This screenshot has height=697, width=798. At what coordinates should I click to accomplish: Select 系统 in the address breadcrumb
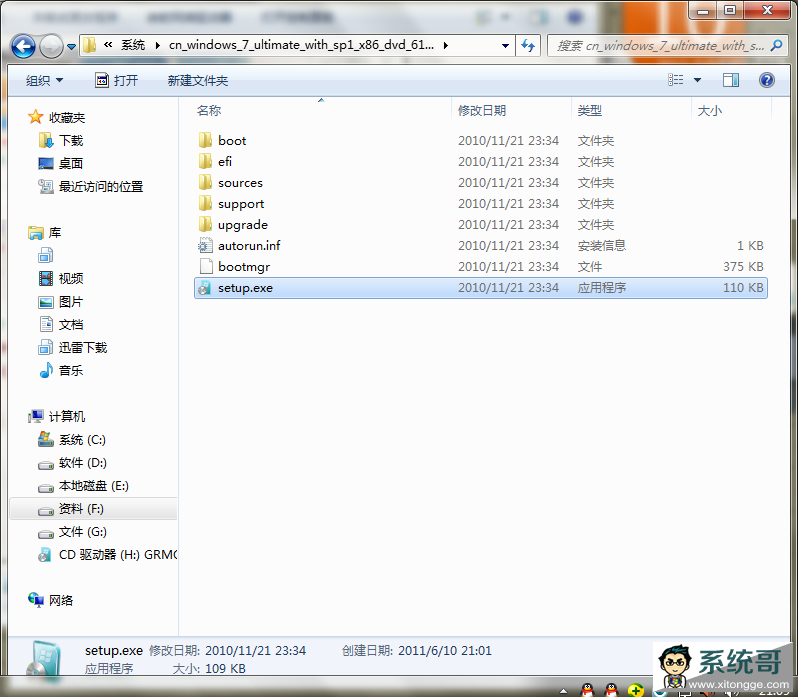(133, 45)
